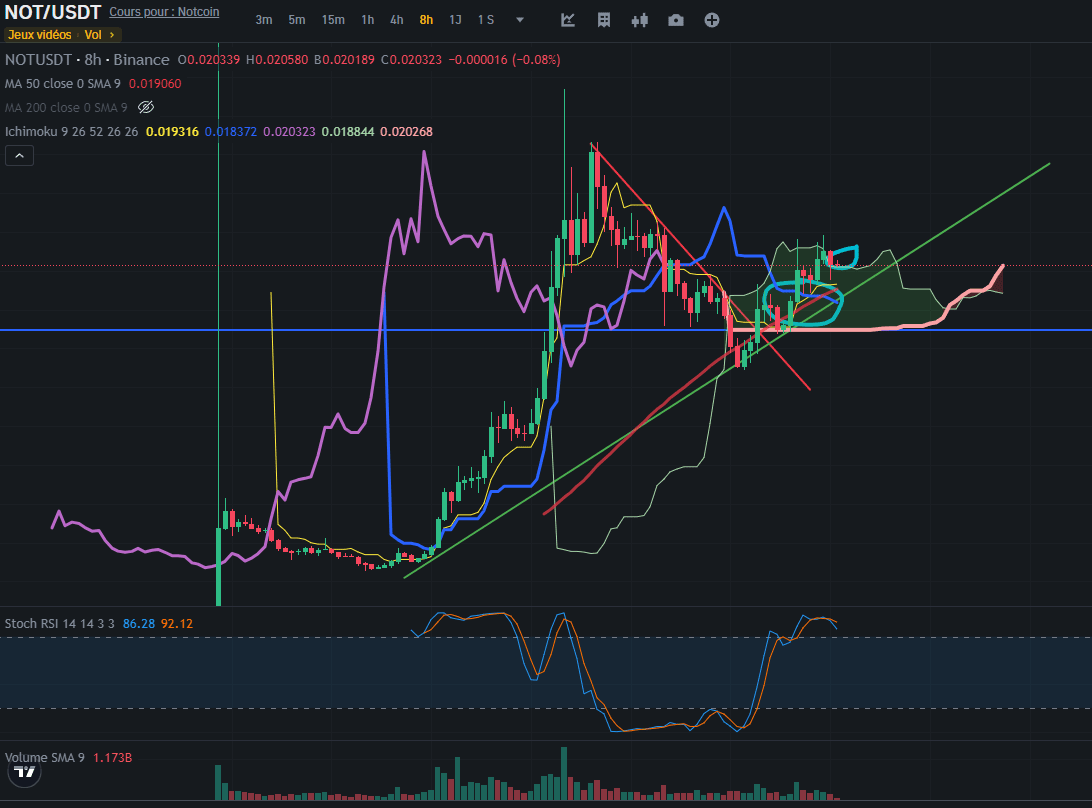1092x808 pixels.
Task: Select the Ichimoku indicator legend
Action: click(x=70, y=131)
